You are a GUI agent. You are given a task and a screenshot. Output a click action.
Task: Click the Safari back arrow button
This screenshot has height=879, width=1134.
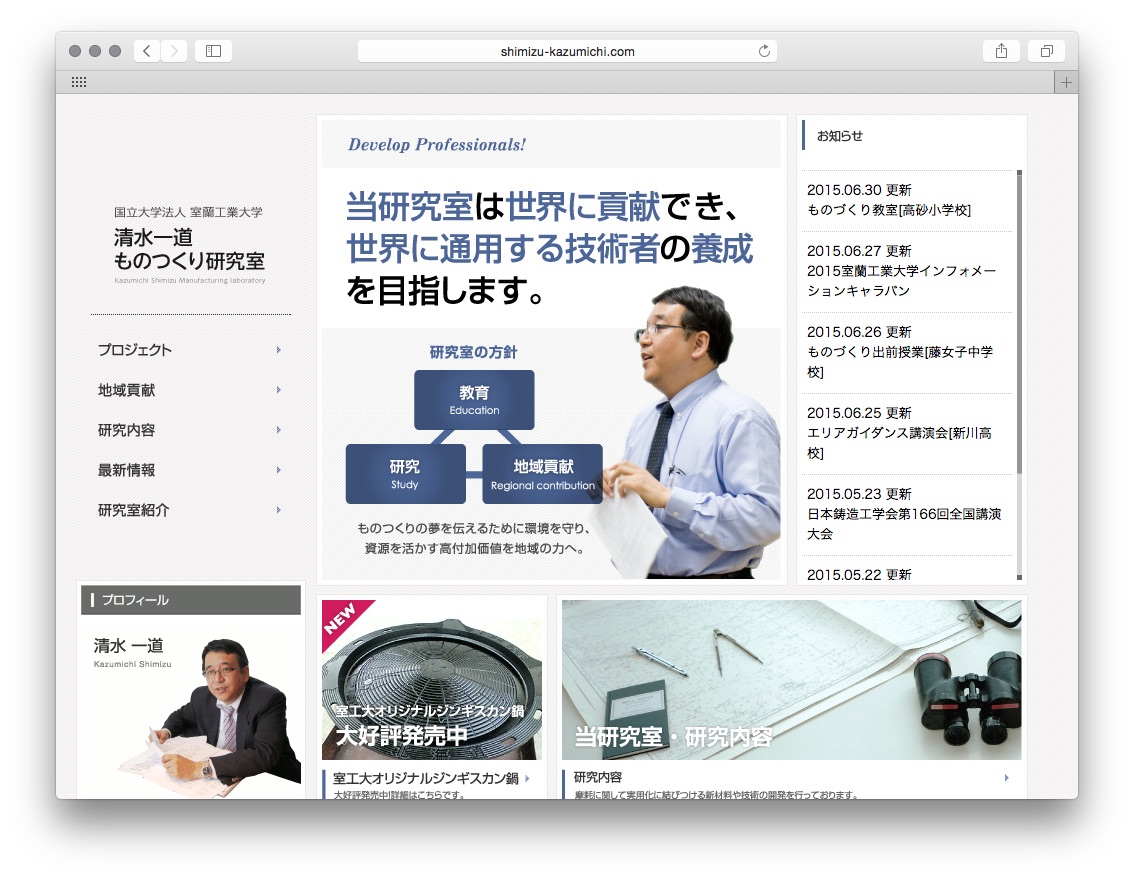click(x=147, y=51)
